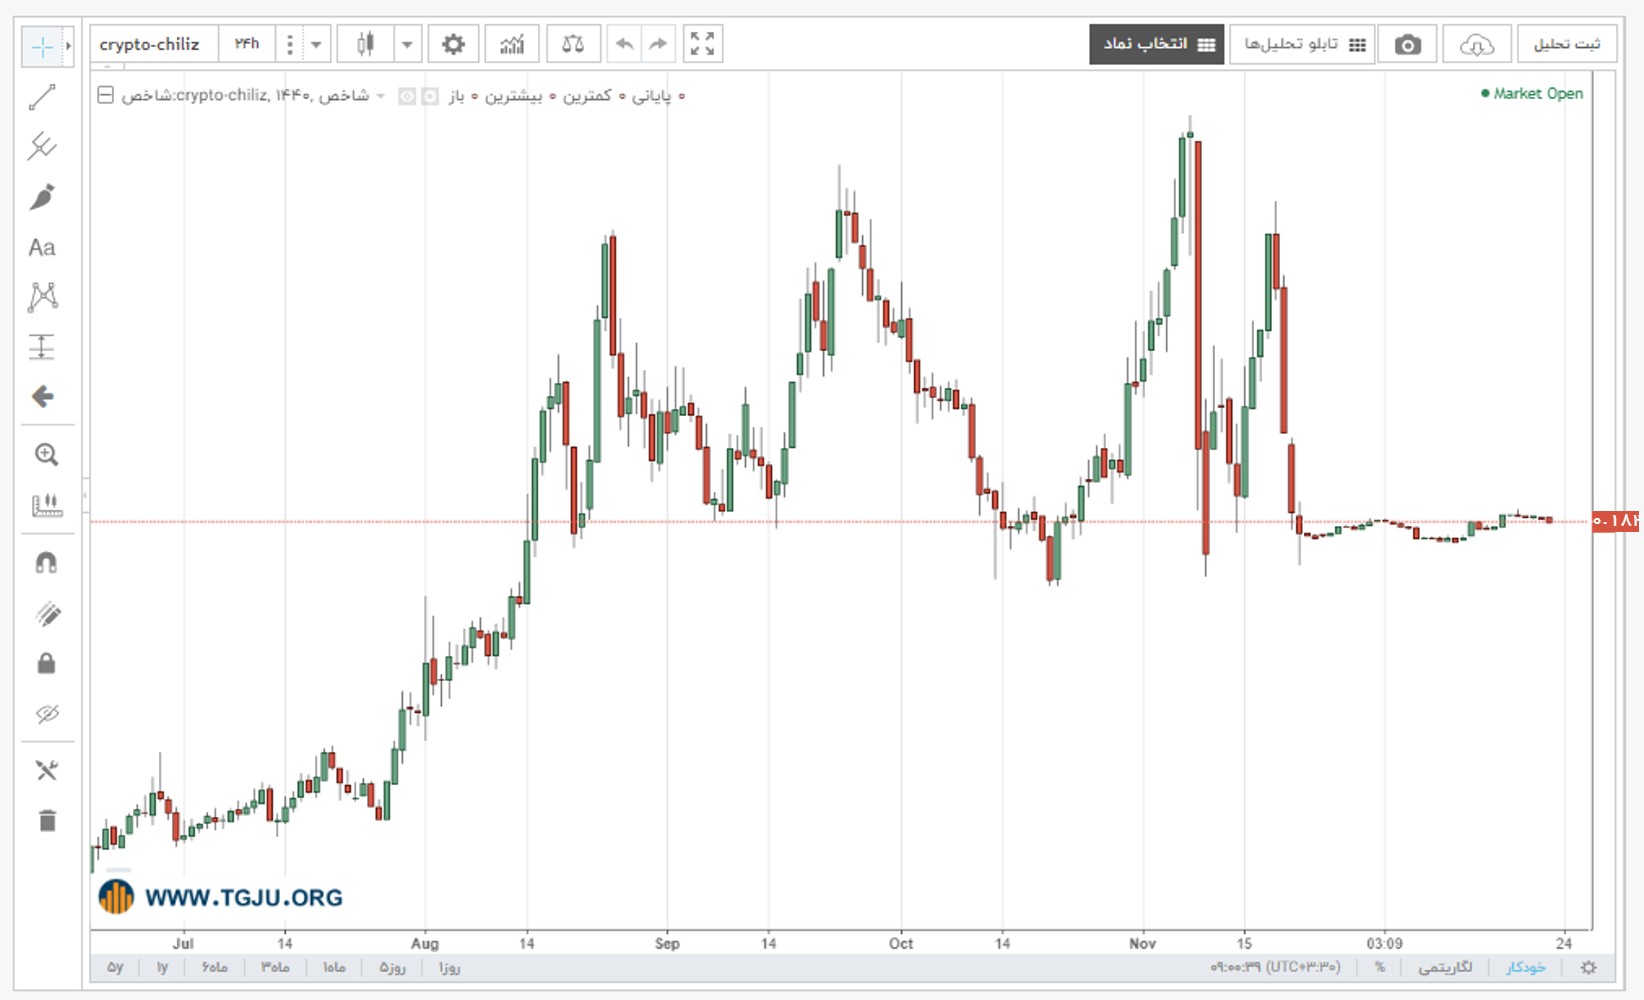The width and height of the screenshot is (1644, 1000).
Task: Open the timeframe dropdown arrow
Action: point(316,44)
